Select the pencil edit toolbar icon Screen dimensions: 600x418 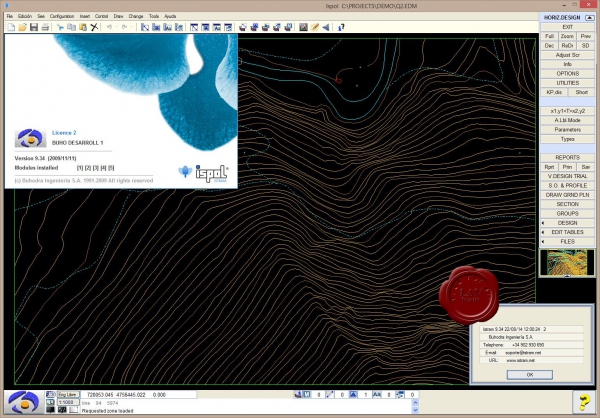coord(315,27)
